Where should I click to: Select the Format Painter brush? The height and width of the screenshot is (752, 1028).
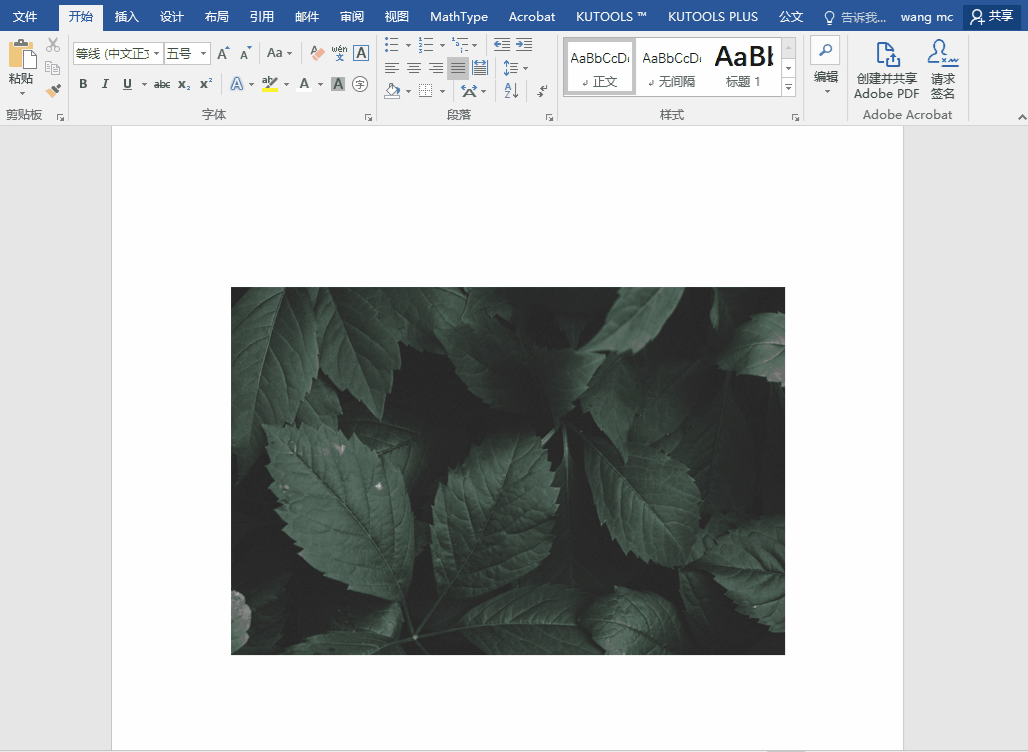53,90
